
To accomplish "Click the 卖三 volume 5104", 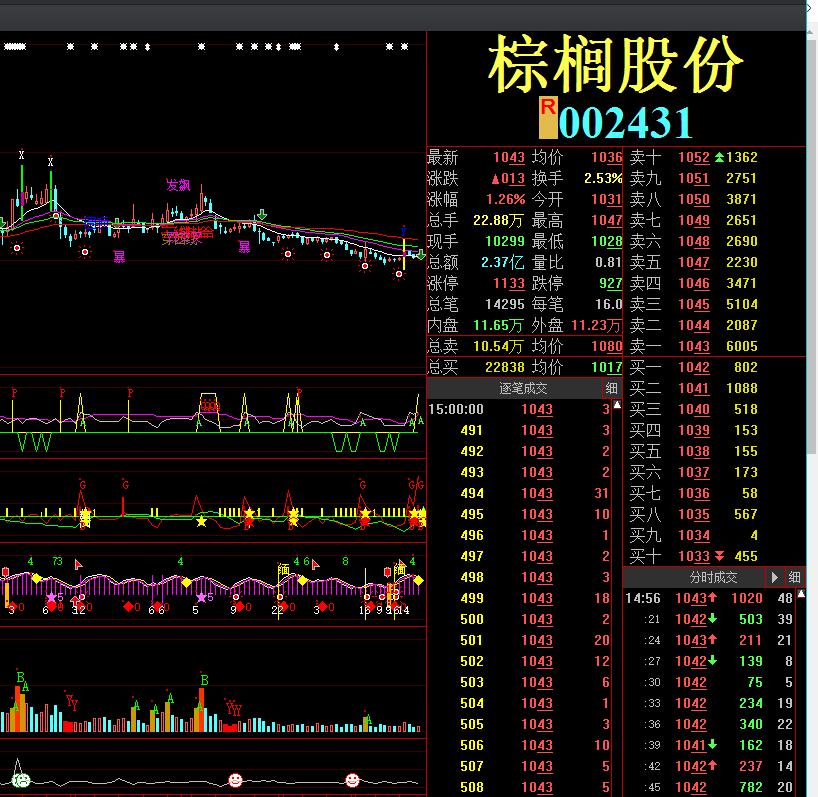I will (741, 304).
